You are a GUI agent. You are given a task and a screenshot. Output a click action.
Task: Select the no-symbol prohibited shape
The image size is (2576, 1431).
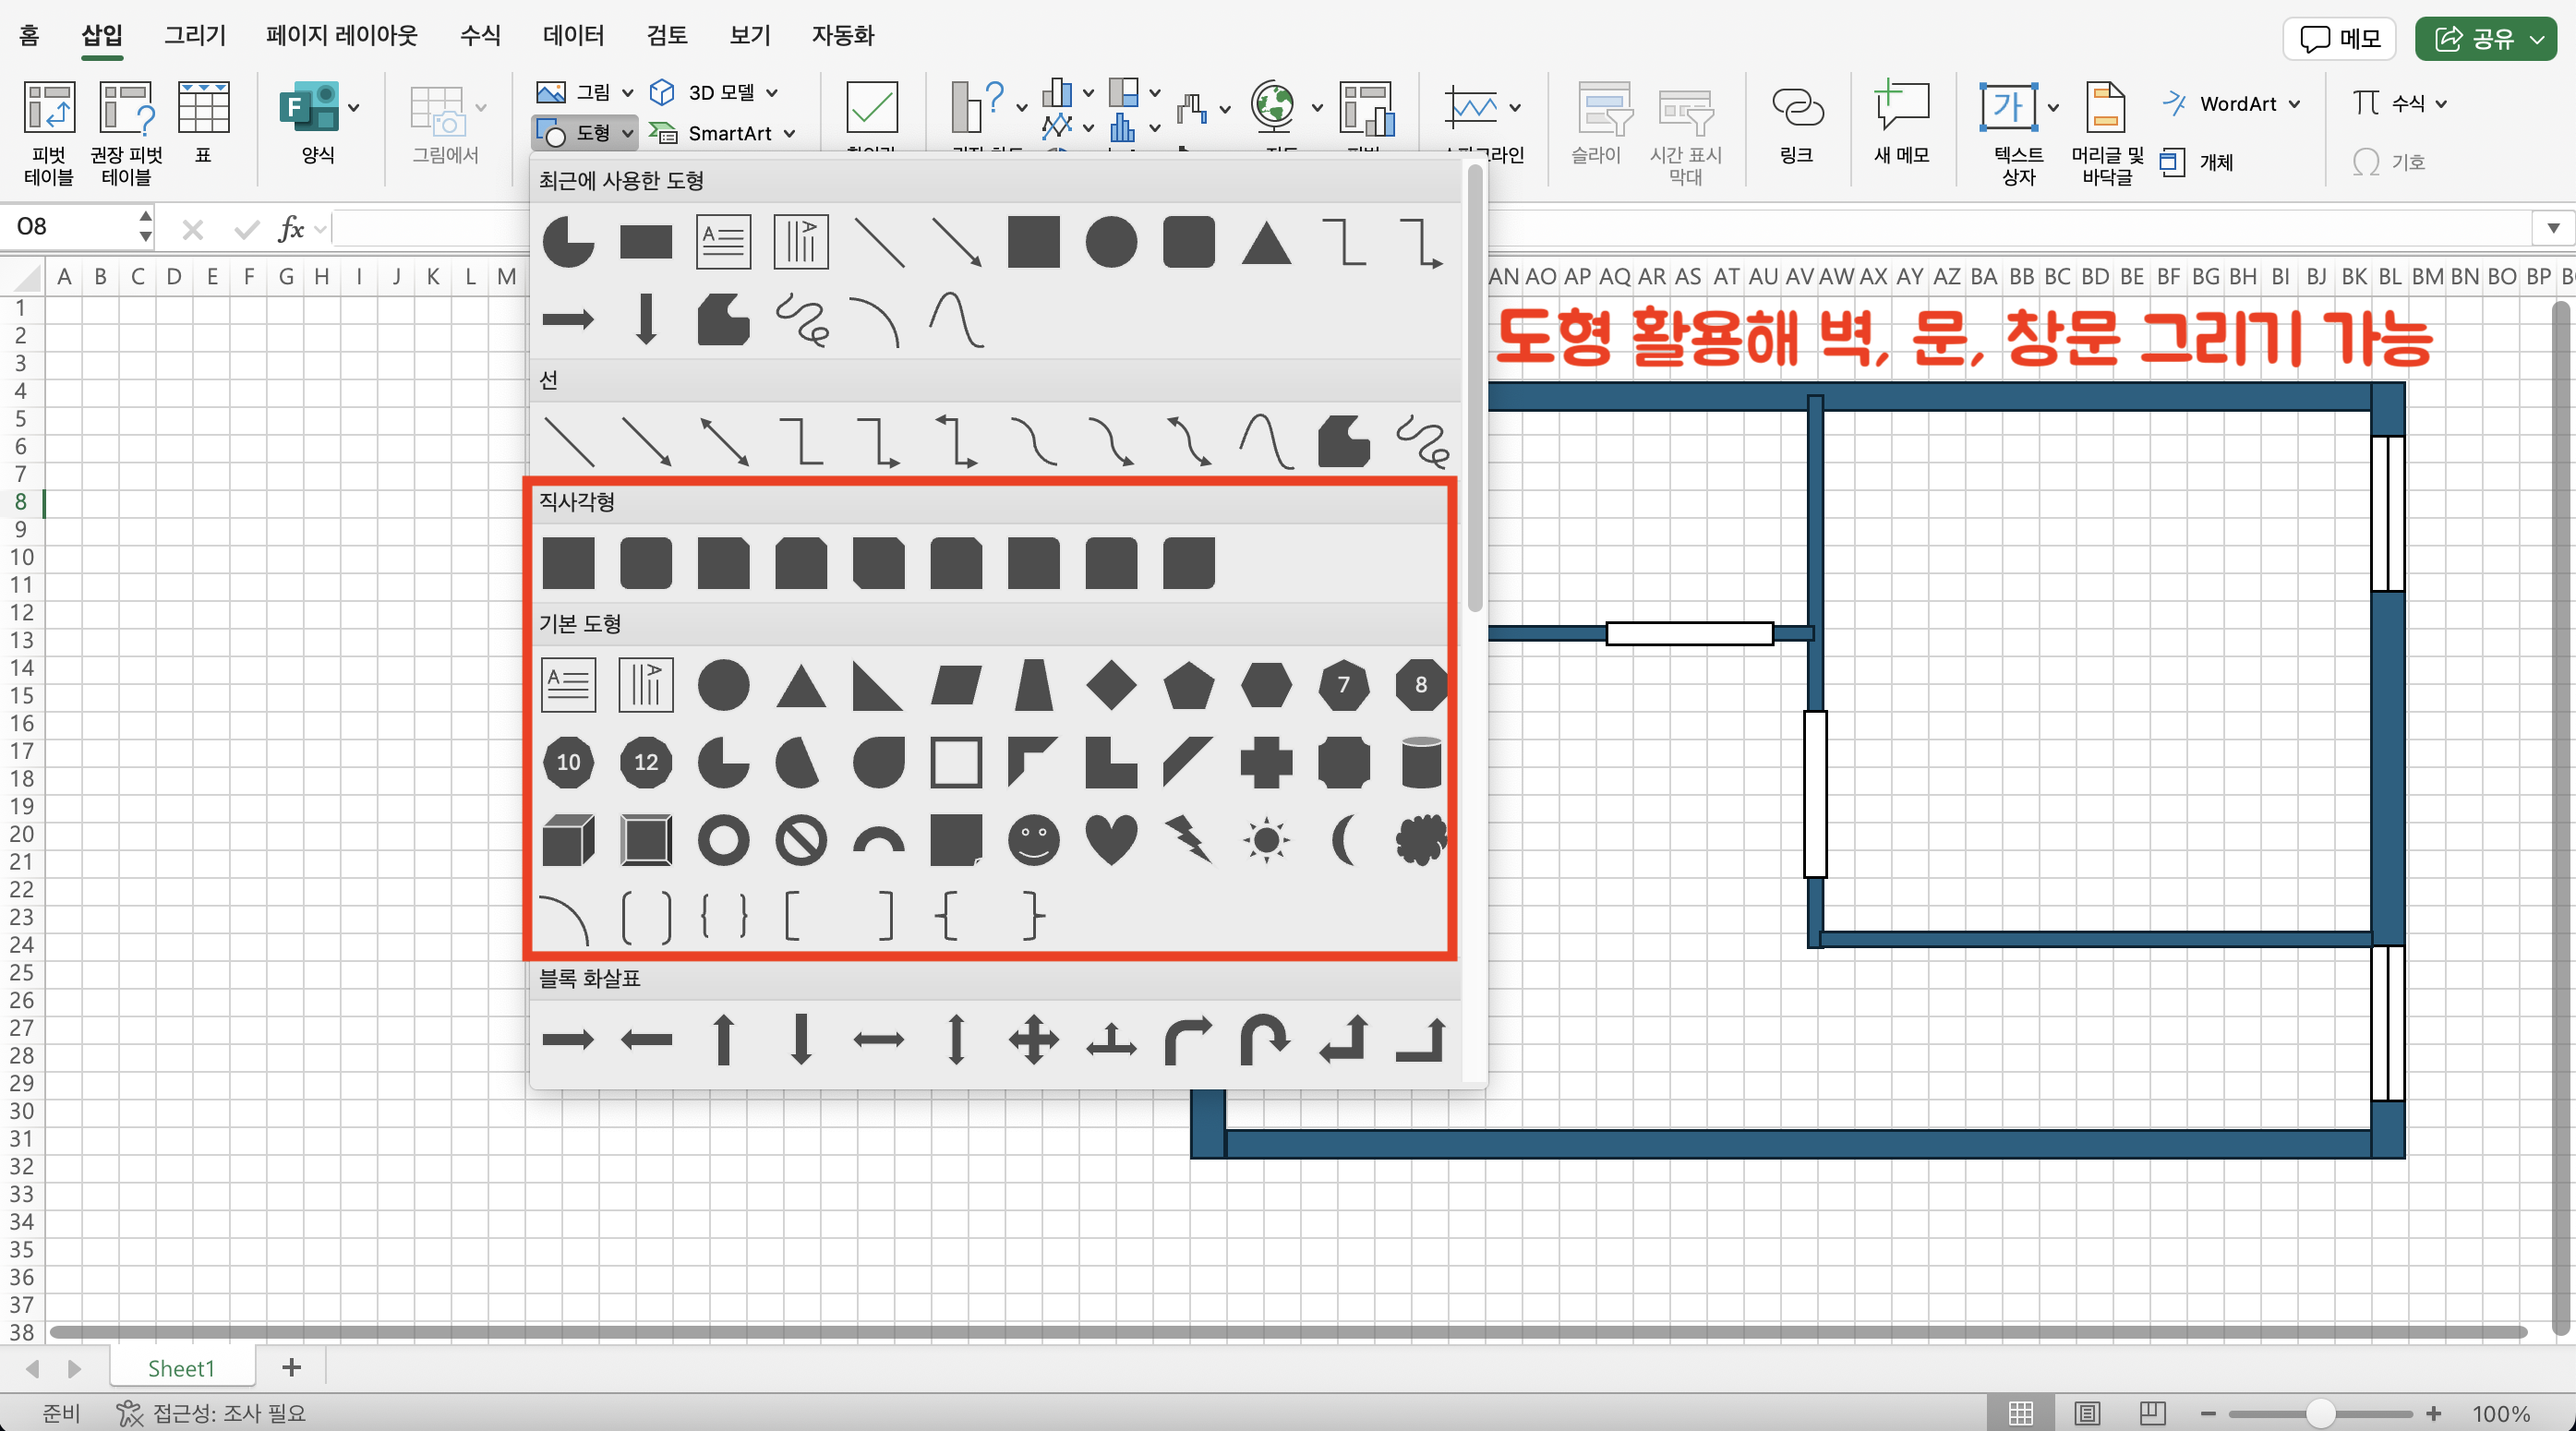click(801, 840)
